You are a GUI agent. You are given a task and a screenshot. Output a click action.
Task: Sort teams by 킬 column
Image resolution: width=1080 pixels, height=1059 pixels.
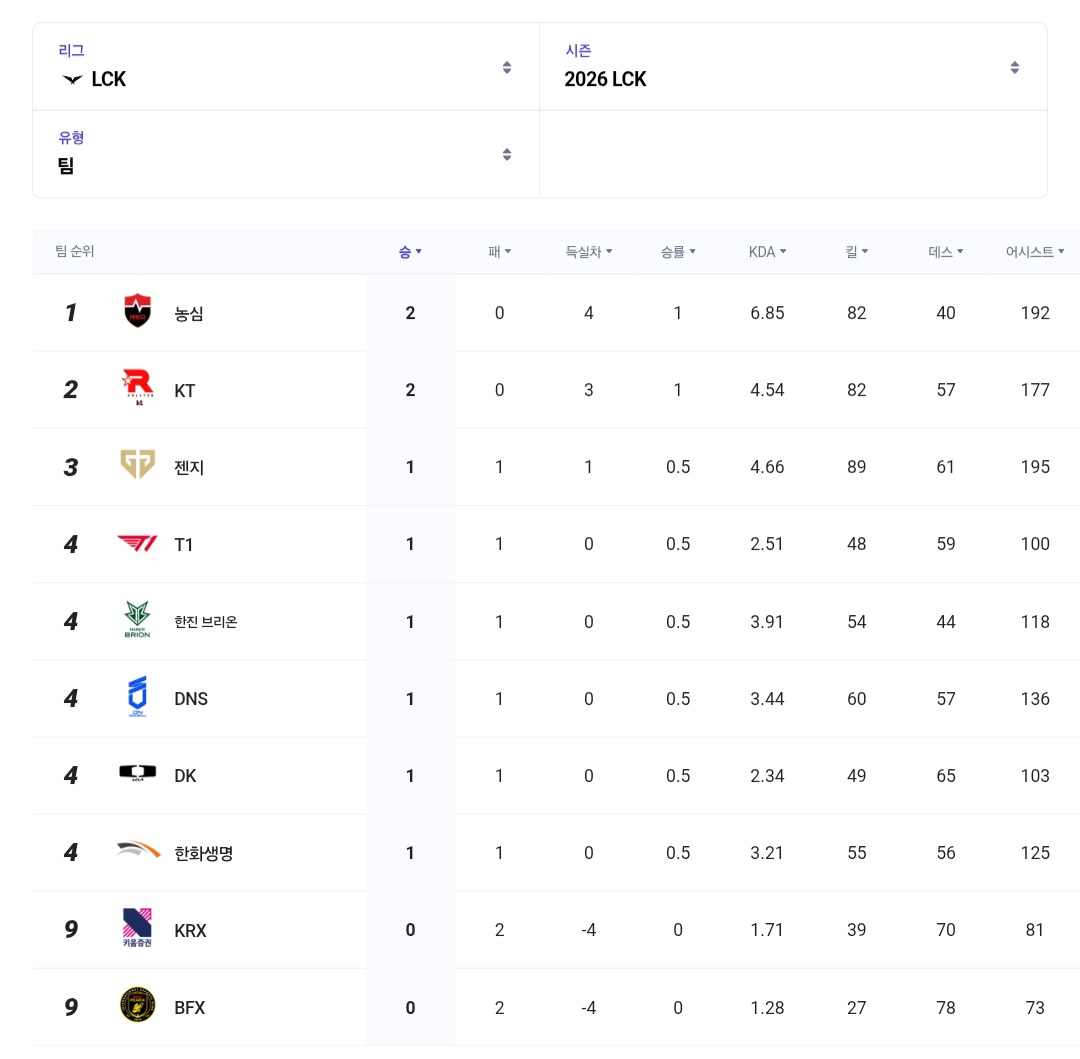tap(856, 252)
